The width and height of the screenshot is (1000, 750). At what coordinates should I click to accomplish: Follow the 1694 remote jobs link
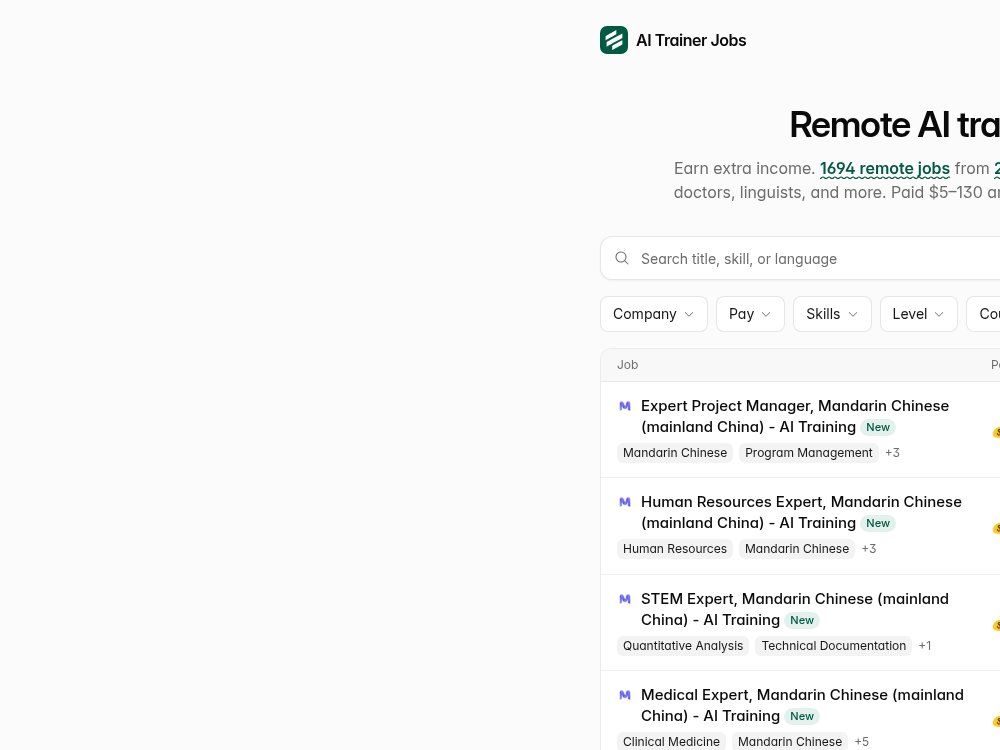click(885, 168)
